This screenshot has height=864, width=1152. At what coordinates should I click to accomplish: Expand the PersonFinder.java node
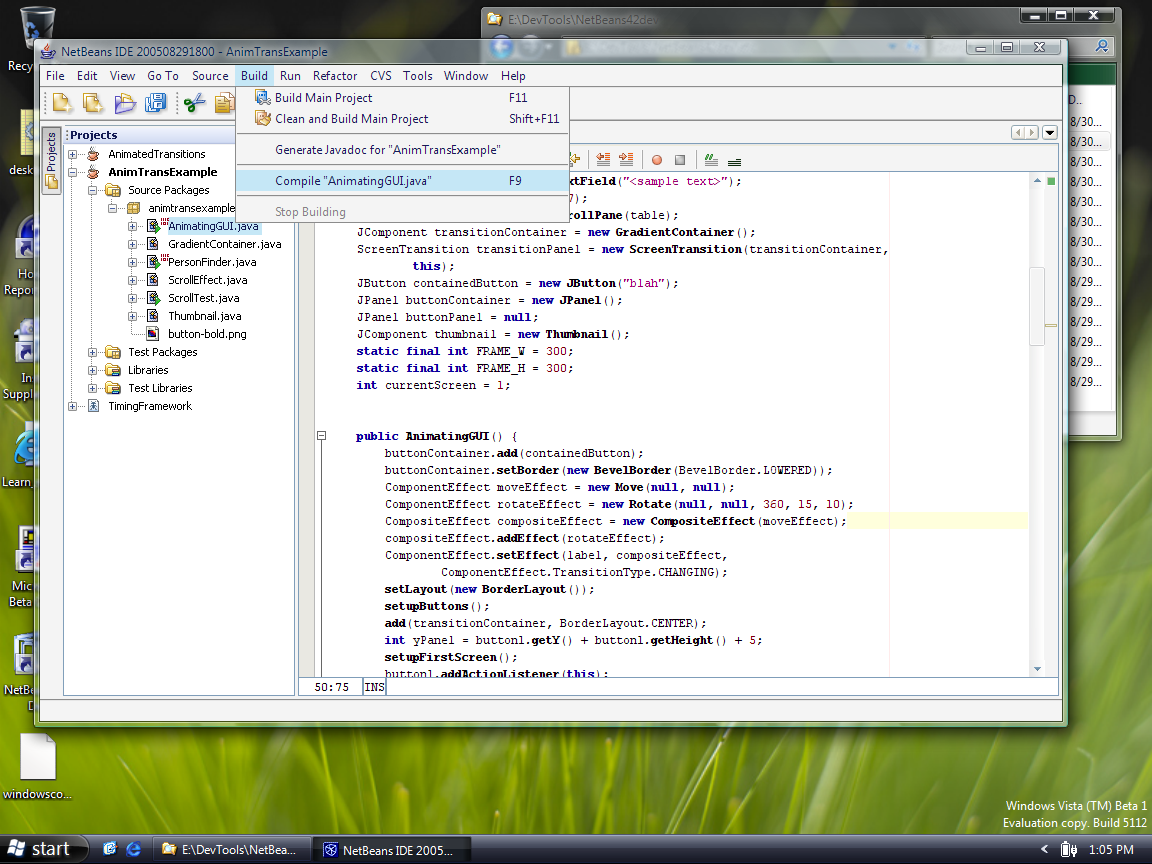tap(132, 262)
